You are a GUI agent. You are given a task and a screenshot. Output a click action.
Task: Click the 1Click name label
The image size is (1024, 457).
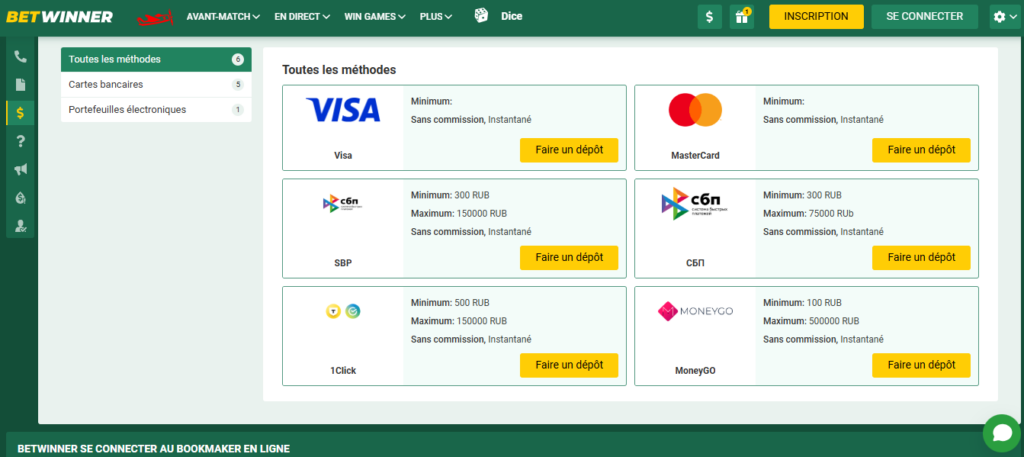coord(343,371)
